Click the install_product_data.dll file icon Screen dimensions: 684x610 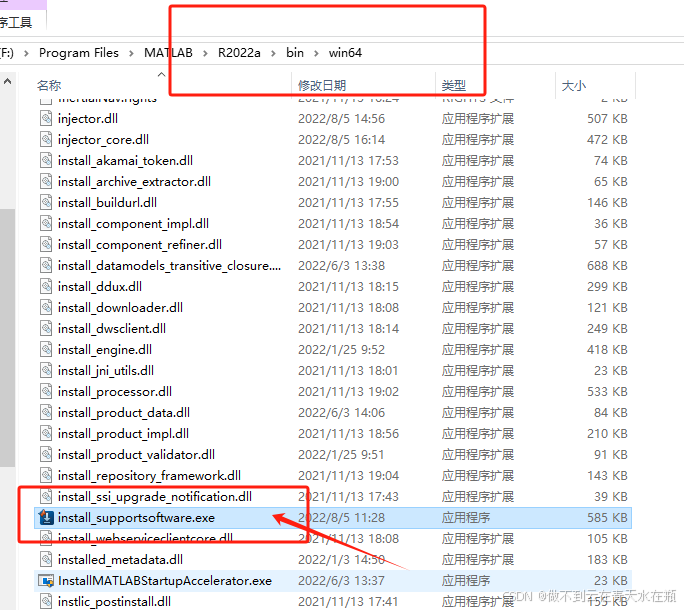click(46, 412)
